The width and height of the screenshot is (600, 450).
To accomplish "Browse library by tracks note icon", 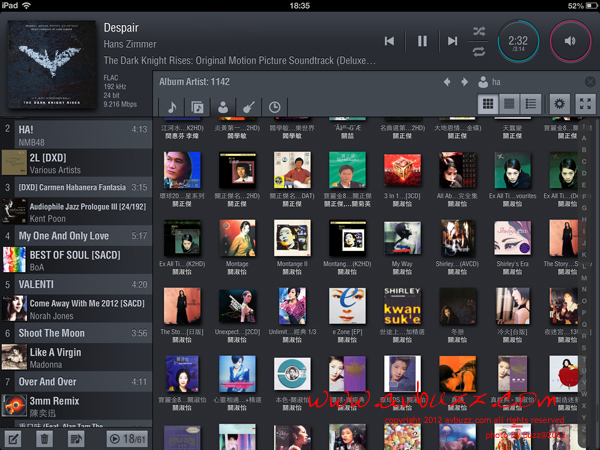I will (x=171, y=106).
